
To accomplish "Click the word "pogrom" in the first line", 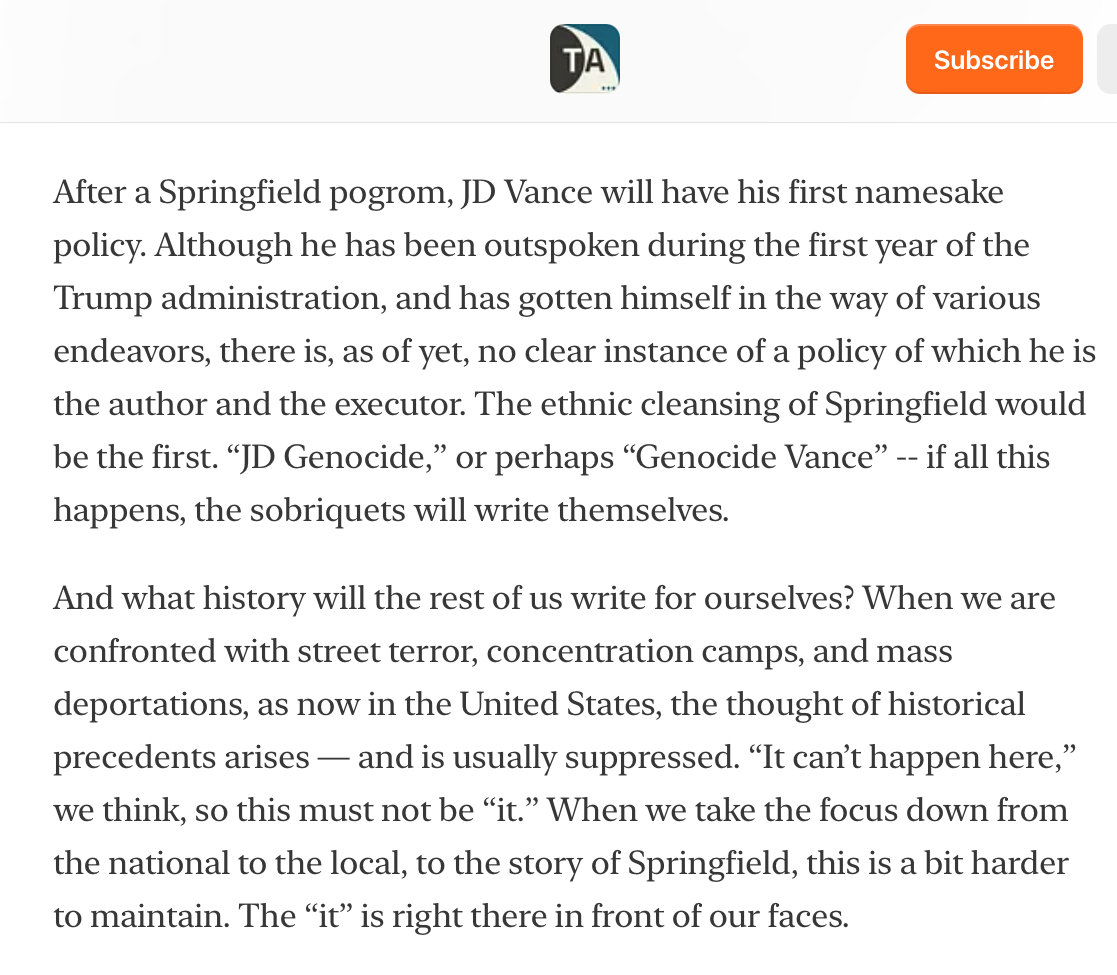I will point(391,192).
